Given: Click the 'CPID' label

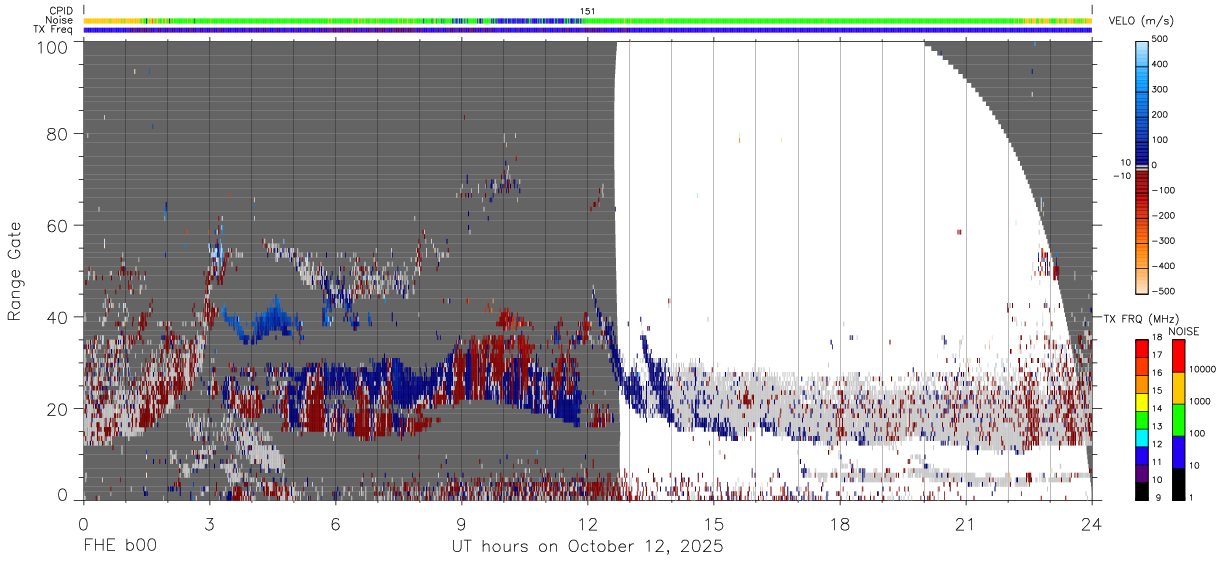Looking at the screenshot, I should [61, 11].
